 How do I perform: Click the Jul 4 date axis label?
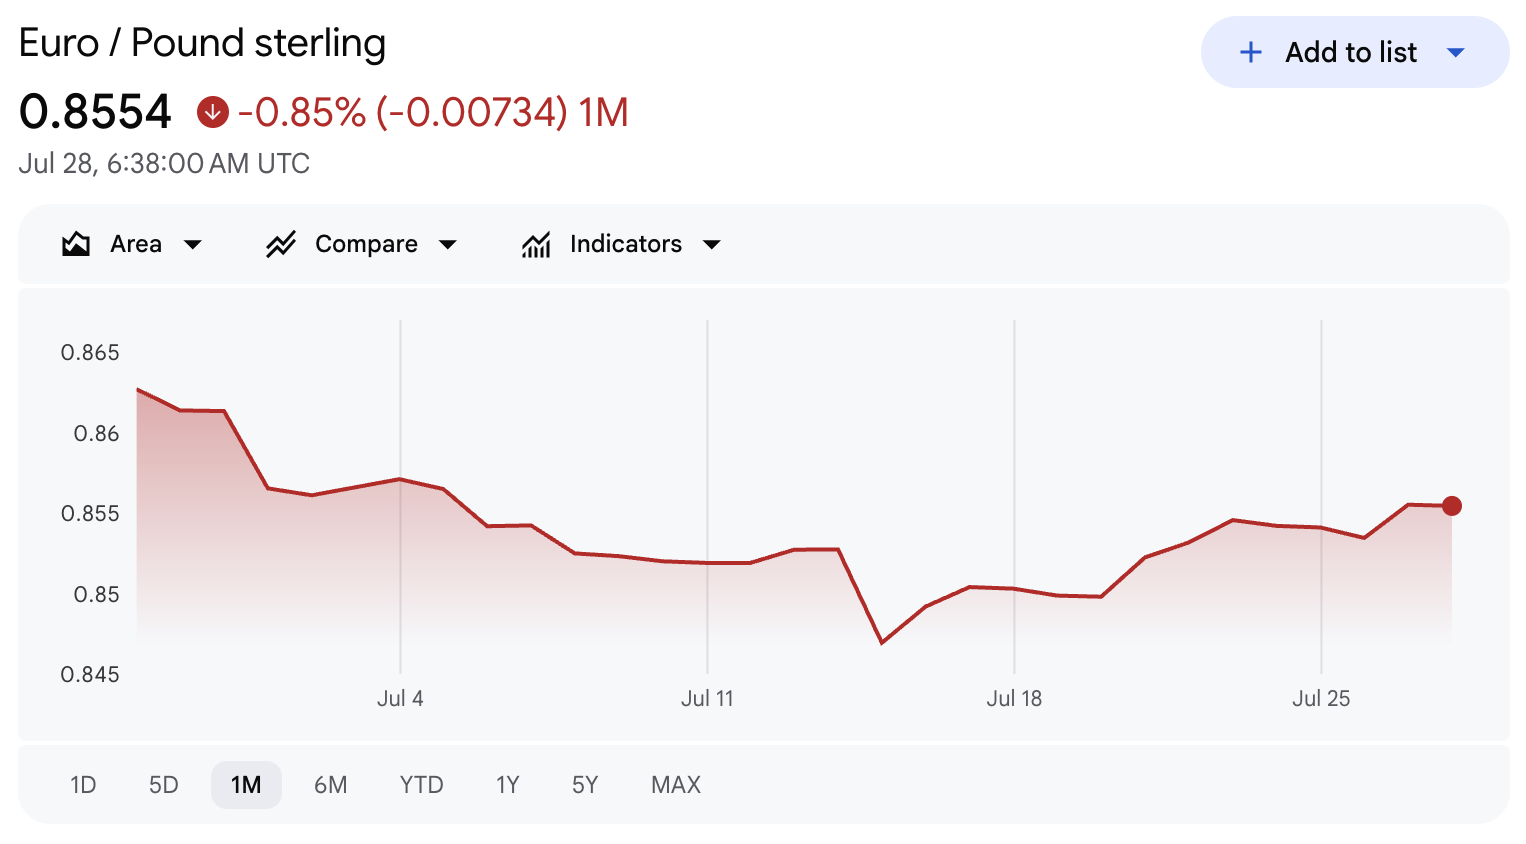(x=400, y=699)
